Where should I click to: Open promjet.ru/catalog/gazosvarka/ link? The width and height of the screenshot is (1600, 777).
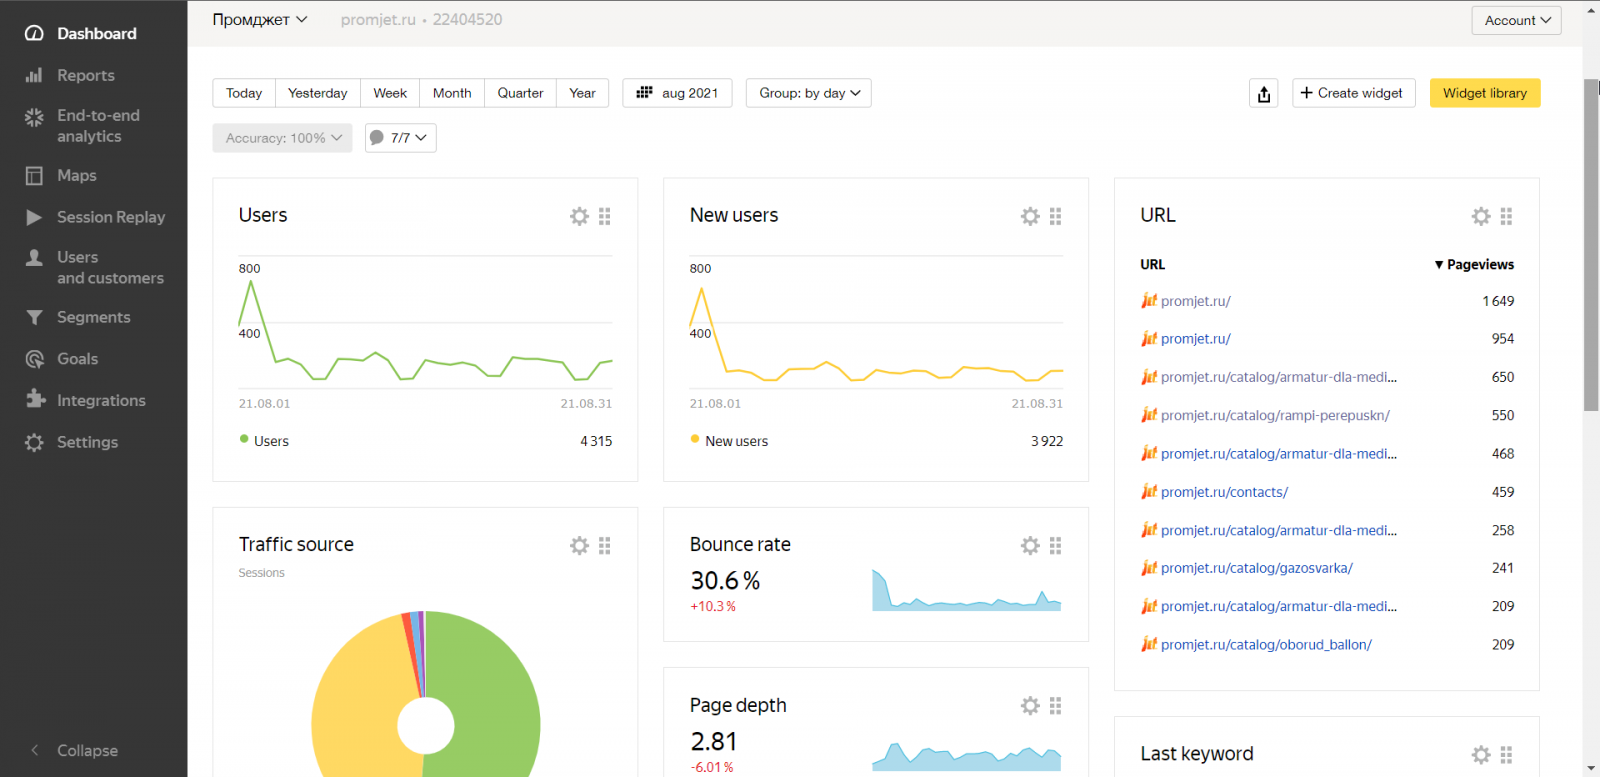pos(1257,568)
